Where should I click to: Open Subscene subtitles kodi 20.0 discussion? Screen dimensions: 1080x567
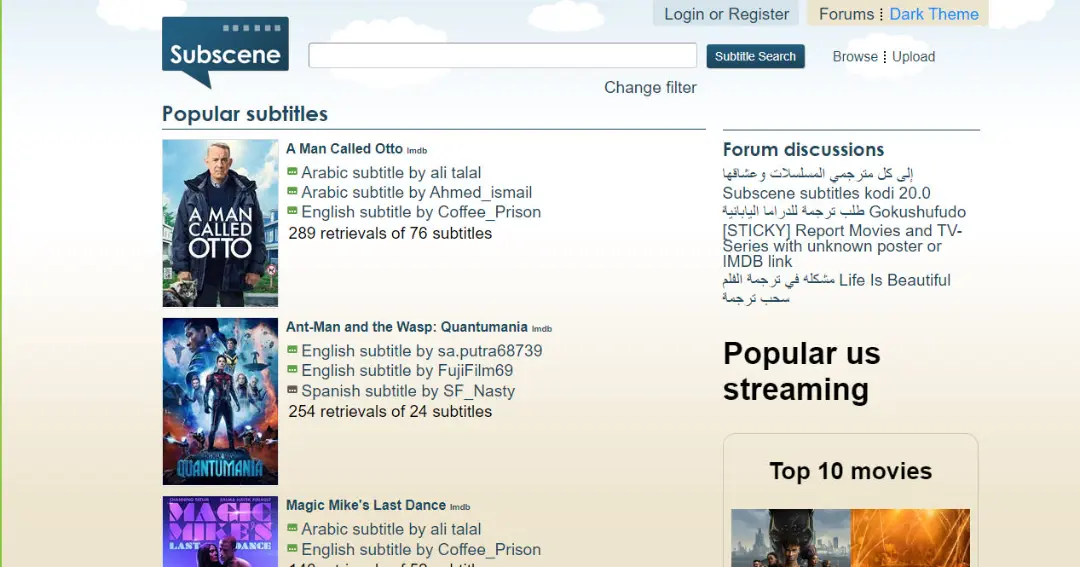tap(827, 193)
